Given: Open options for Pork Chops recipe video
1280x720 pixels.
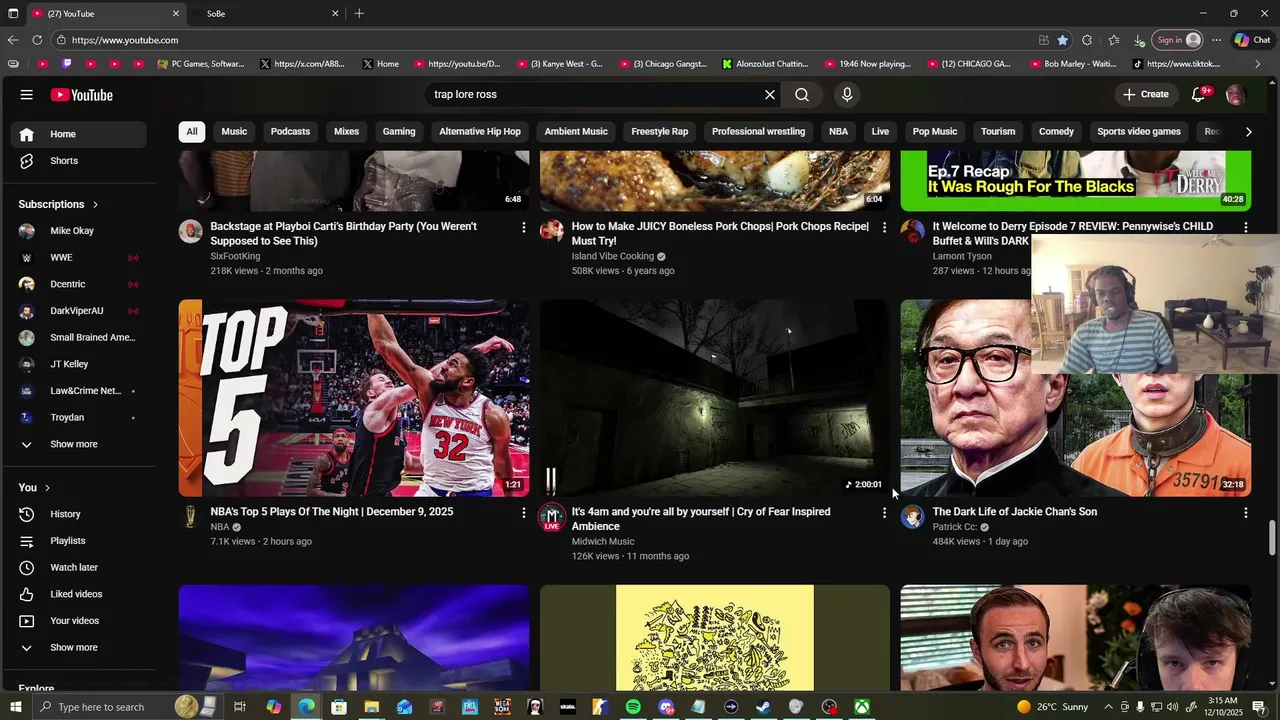Looking at the screenshot, I should pos(884,228).
